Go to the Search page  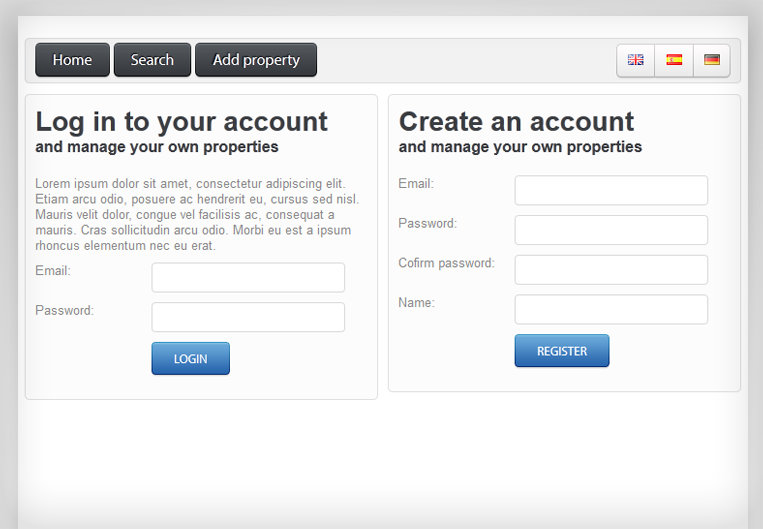coord(152,60)
